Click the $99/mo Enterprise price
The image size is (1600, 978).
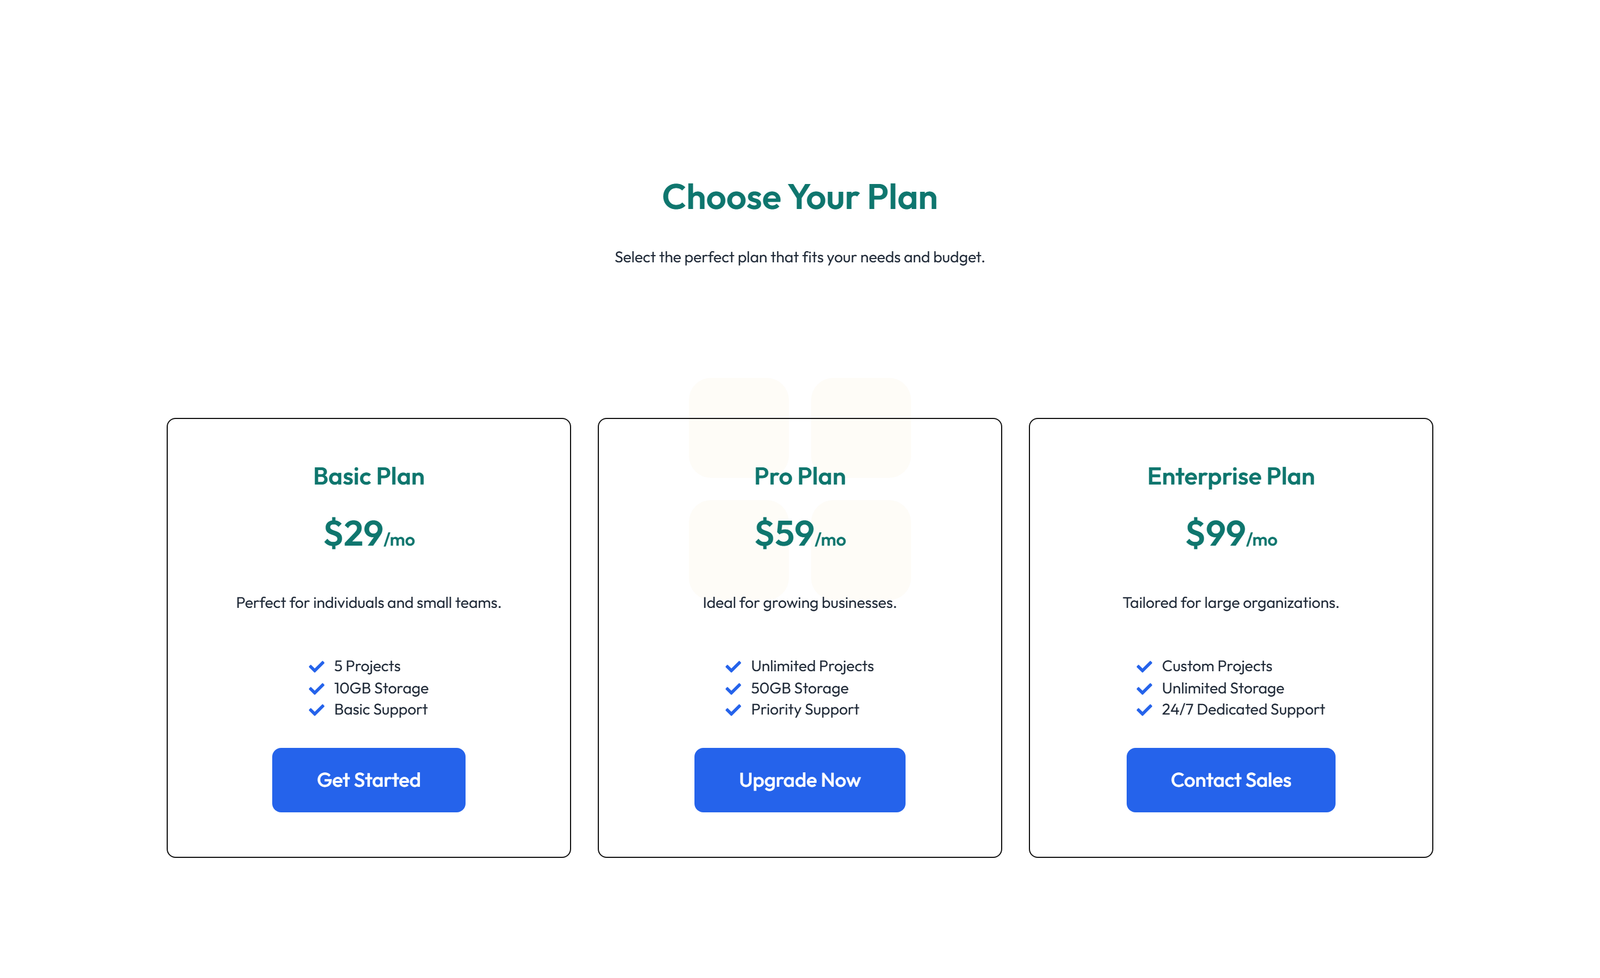tap(1230, 535)
